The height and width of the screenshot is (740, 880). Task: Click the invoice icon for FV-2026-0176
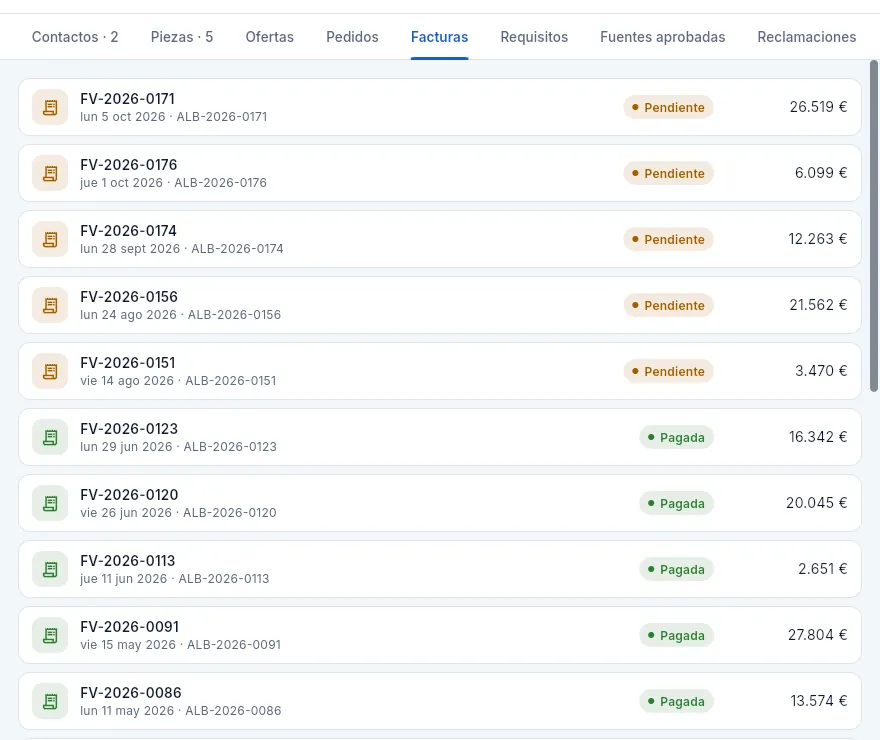(50, 173)
